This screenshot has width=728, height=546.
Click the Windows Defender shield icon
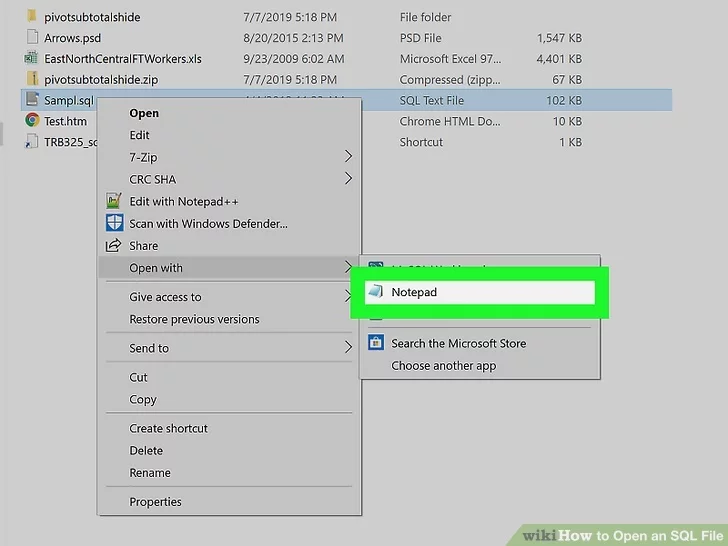113,223
